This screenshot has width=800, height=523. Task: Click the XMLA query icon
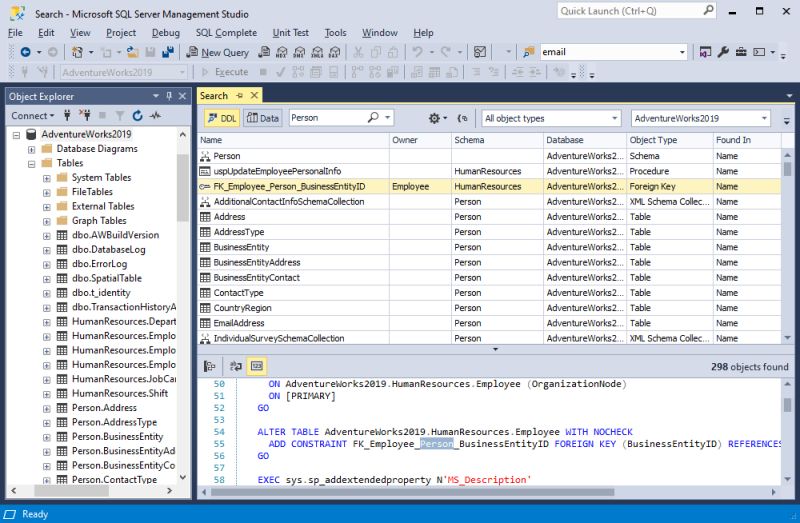coord(317,52)
